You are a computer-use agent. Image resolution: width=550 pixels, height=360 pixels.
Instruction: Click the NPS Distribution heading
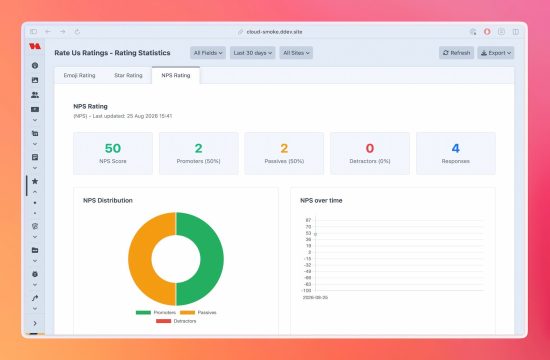(x=108, y=200)
